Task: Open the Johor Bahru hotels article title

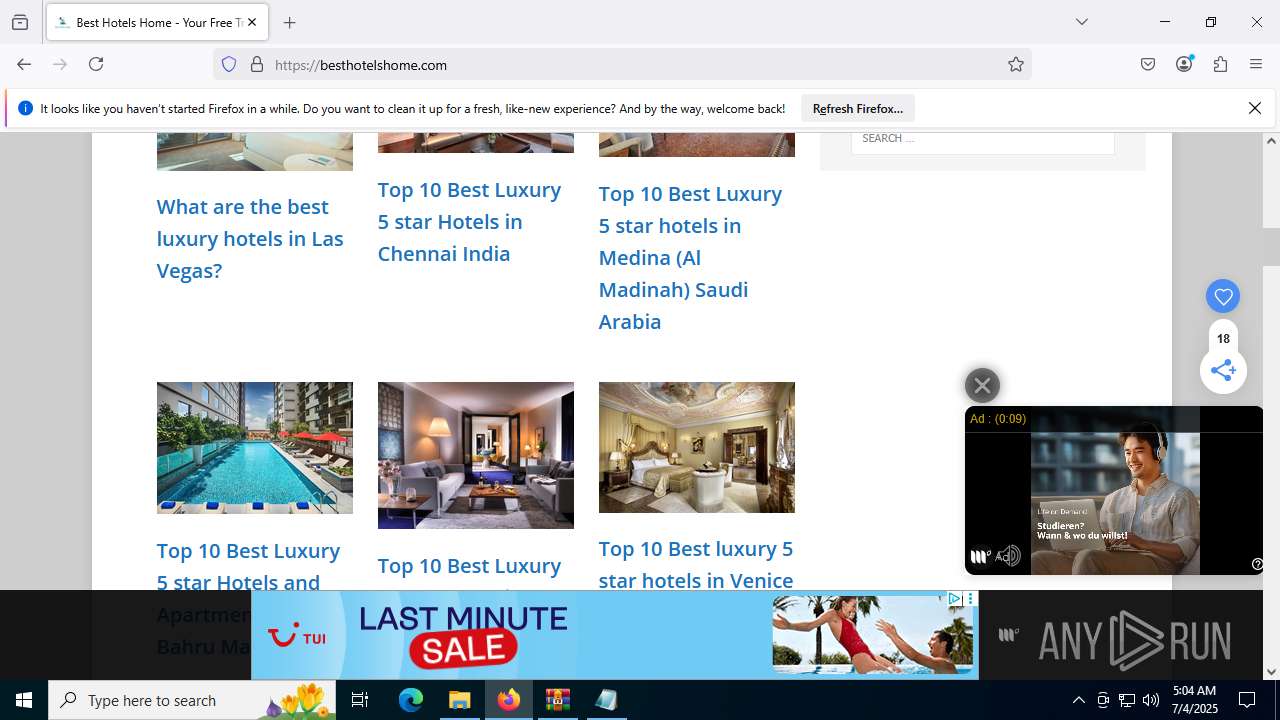Action: click(248, 598)
